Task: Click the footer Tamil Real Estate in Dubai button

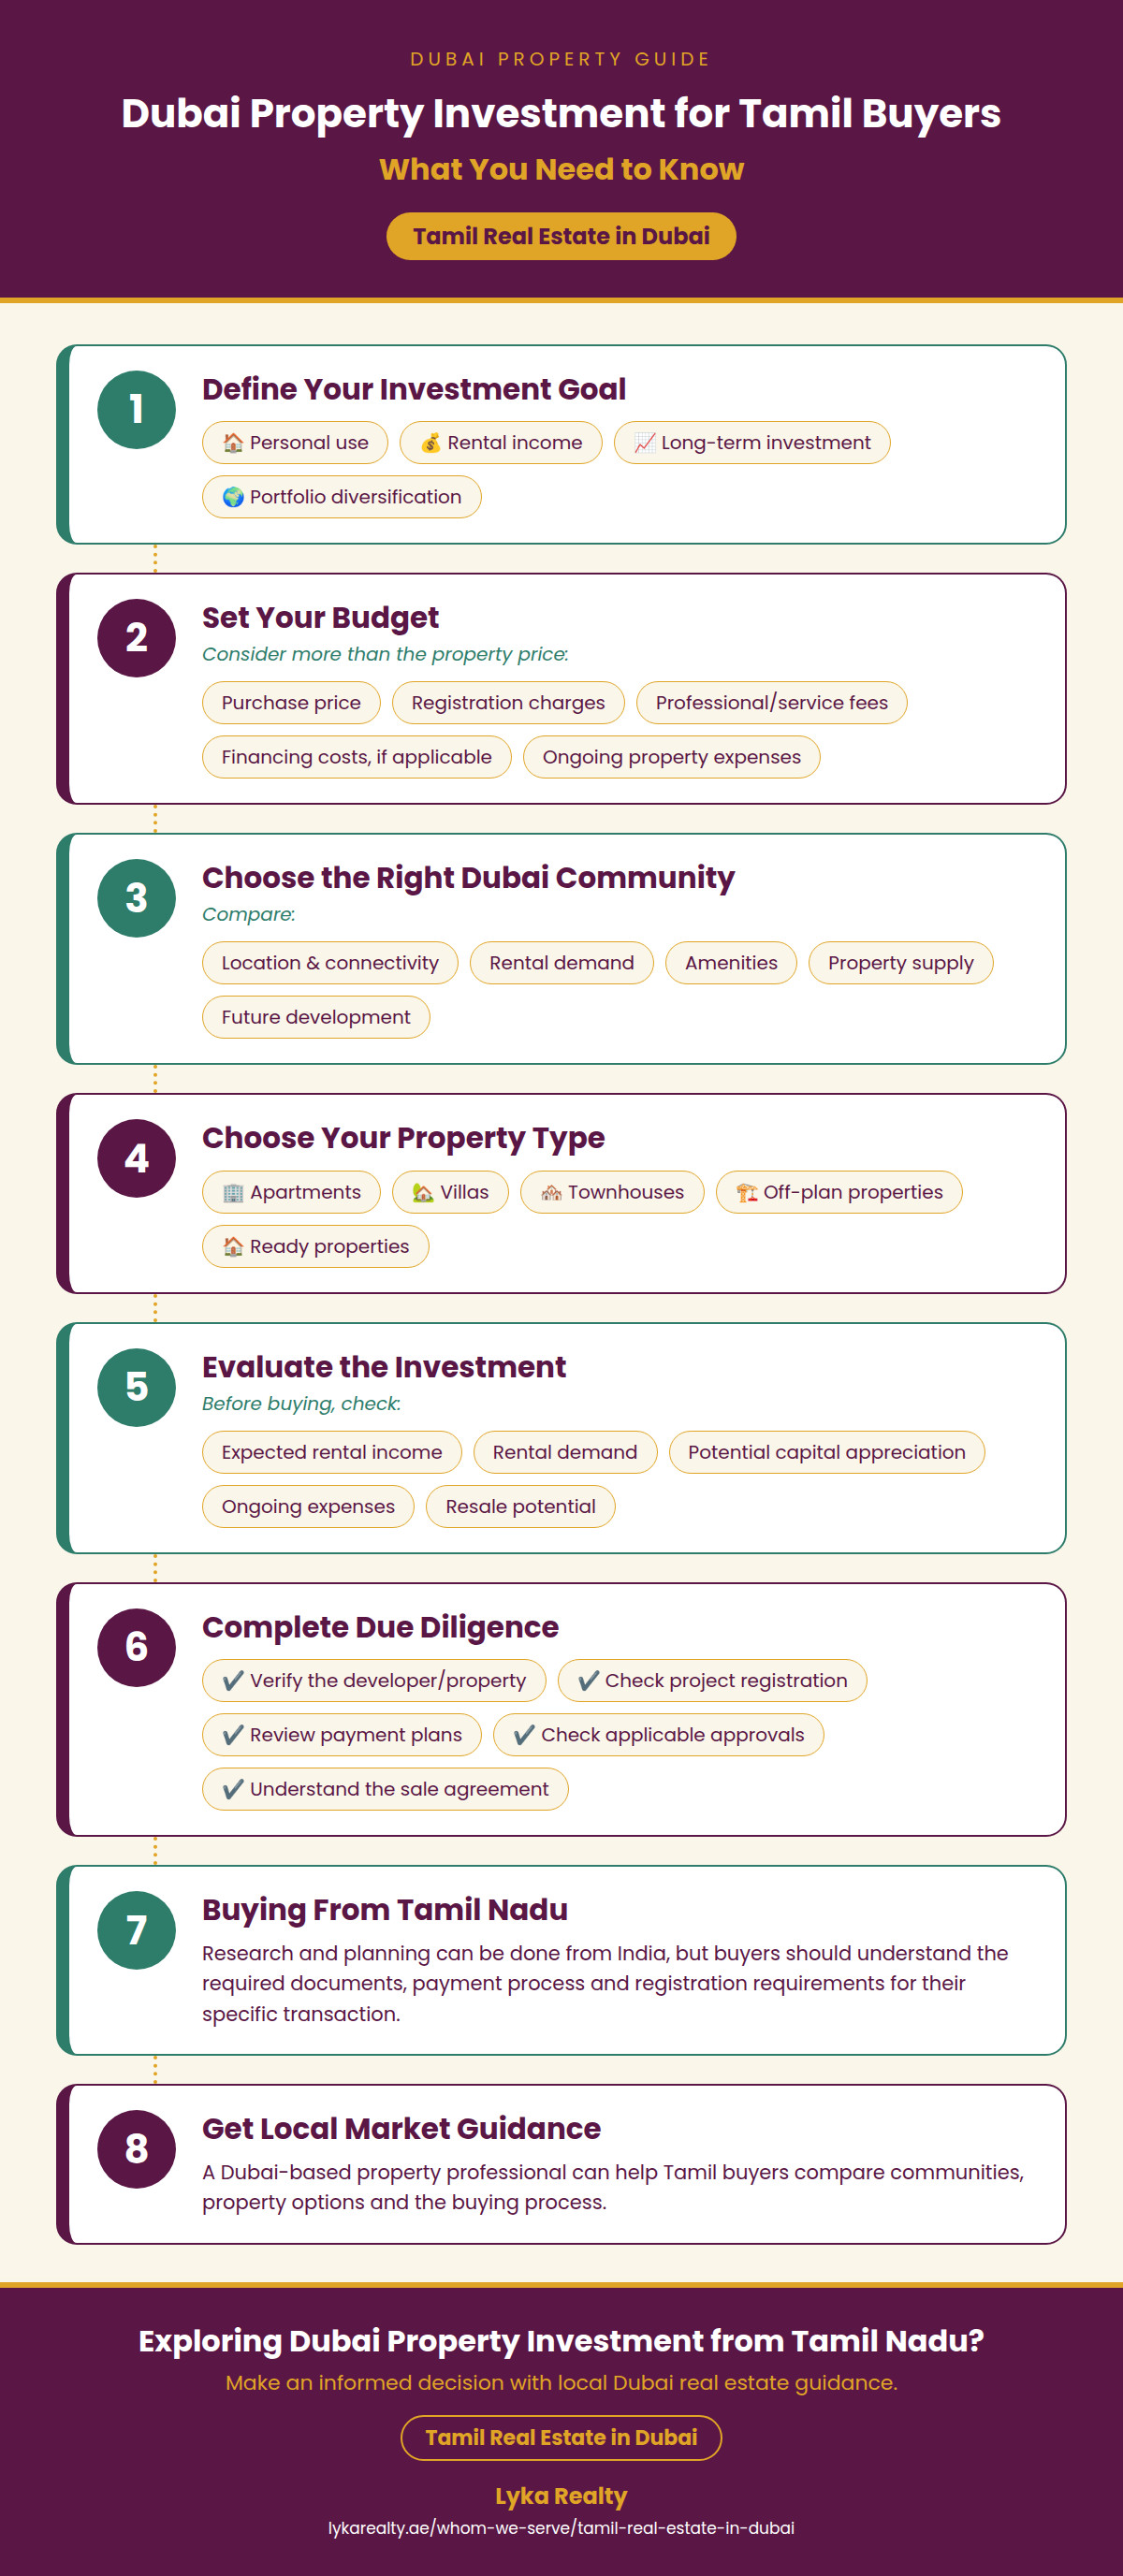Action: 561,2437
